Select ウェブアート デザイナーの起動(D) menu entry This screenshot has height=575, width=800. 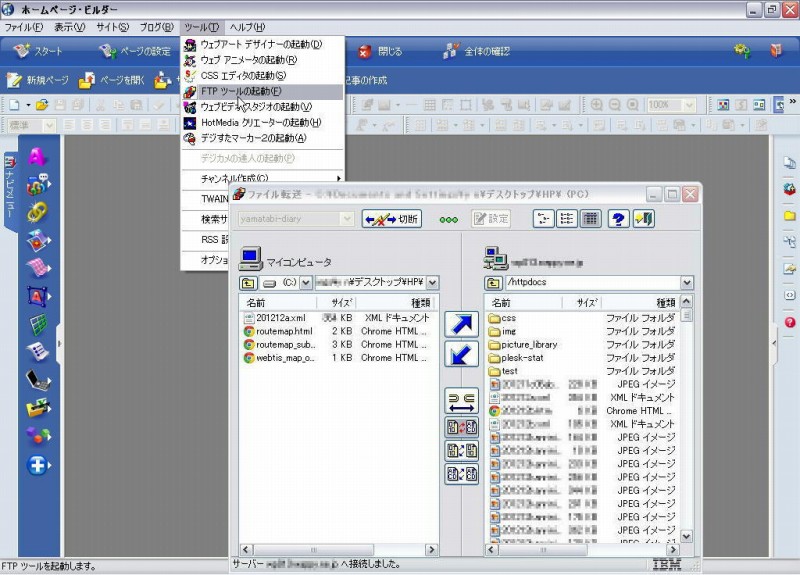263,44
